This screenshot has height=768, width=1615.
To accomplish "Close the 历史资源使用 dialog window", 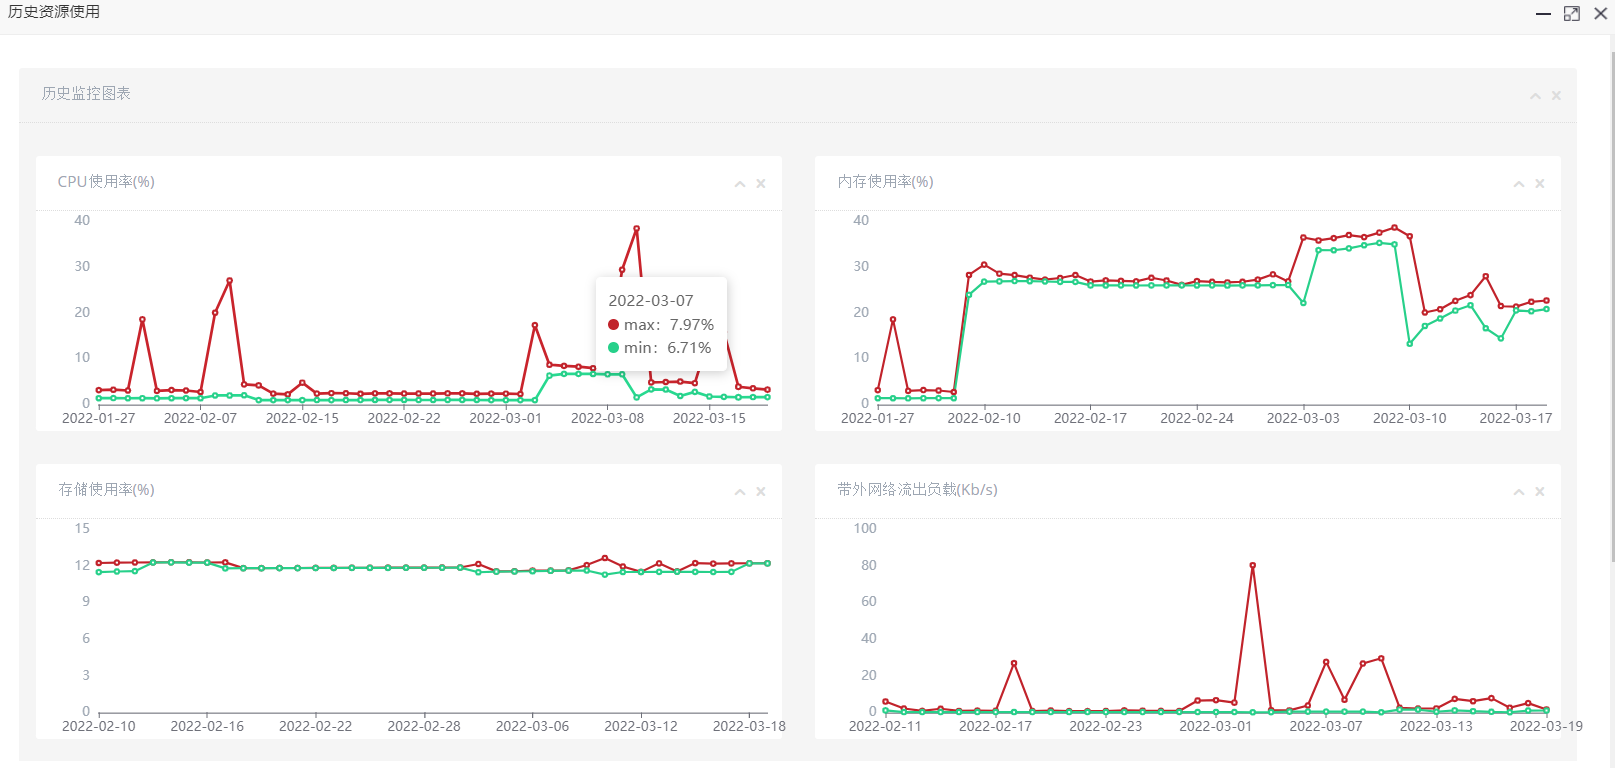I will (1600, 14).
